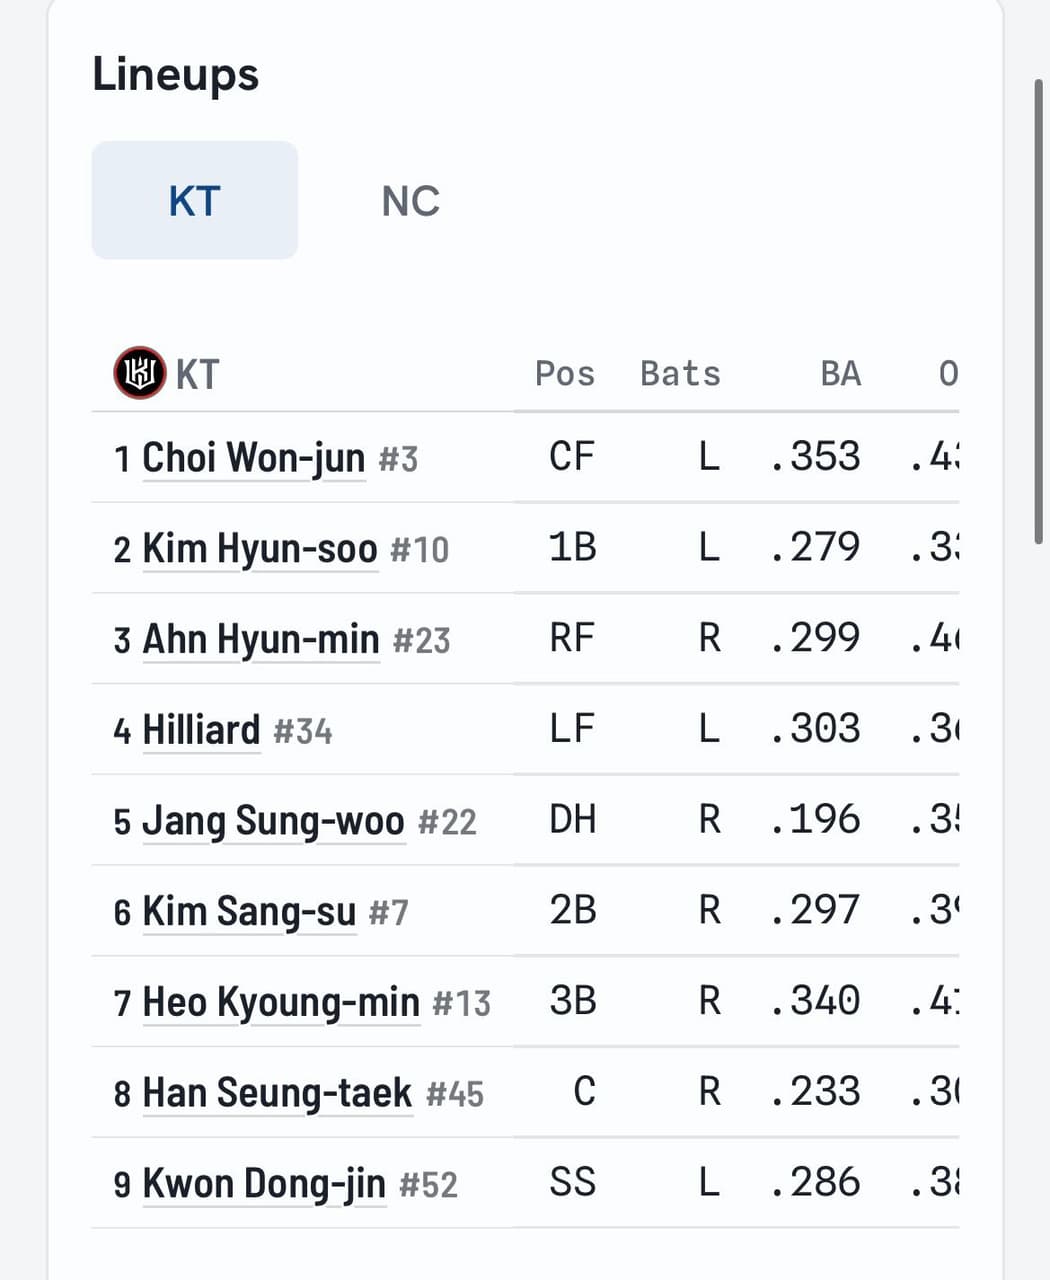Click Hilliard's LF position cell
This screenshot has width=1050, height=1280.
572,729
